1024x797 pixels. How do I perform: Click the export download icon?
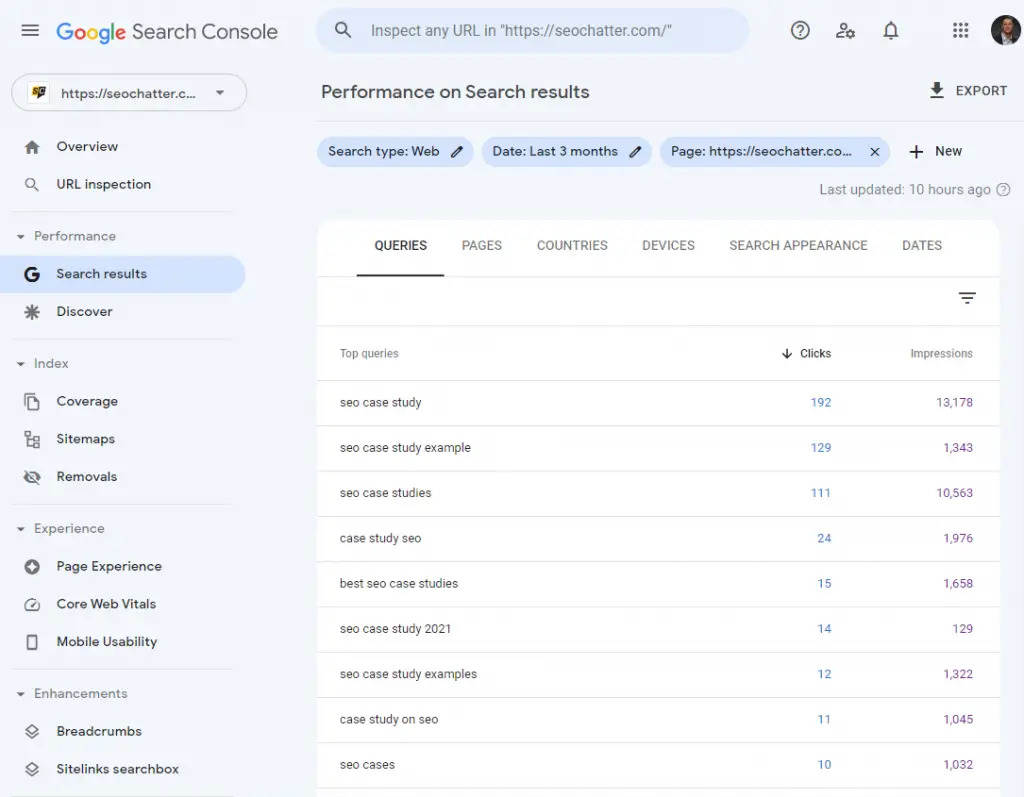pos(936,90)
